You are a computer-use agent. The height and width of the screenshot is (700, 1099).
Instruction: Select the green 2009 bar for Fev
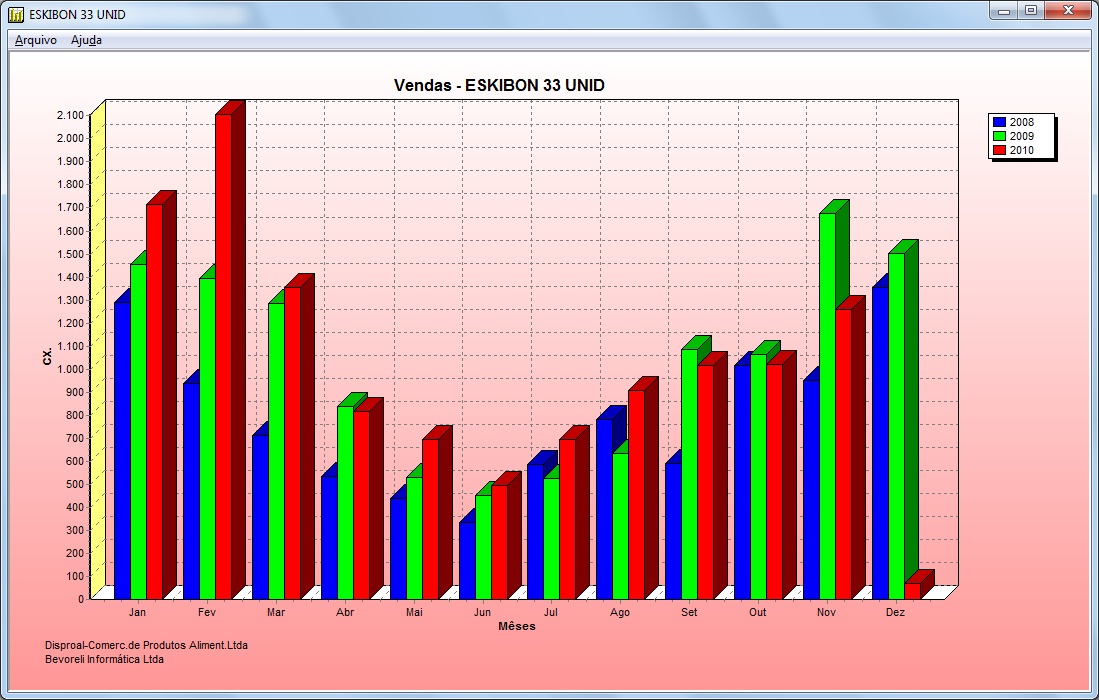(x=207, y=439)
